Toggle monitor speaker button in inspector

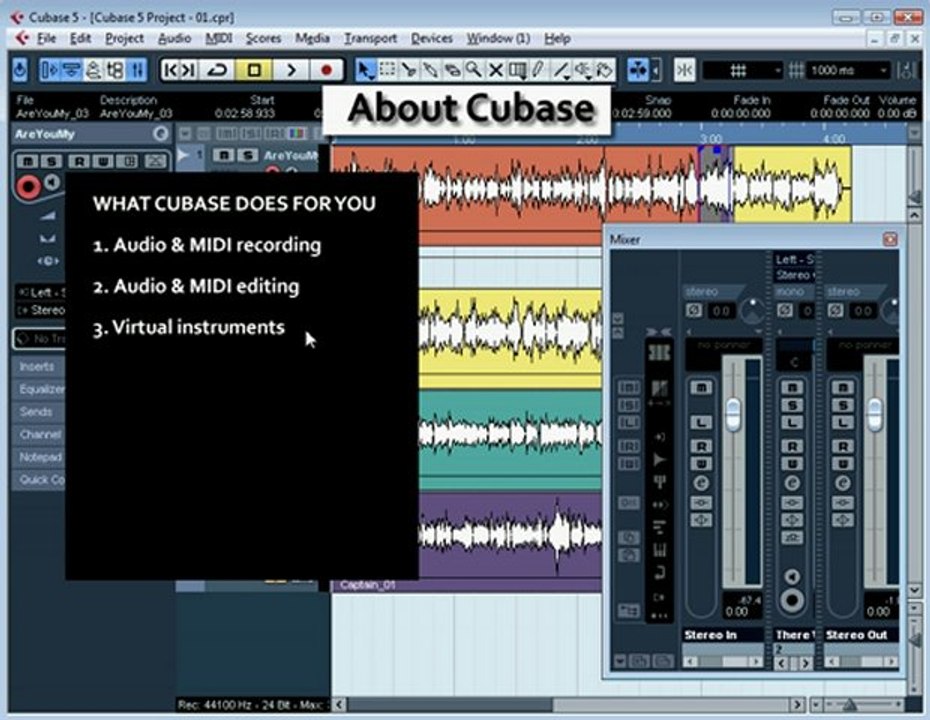(x=53, y=183)
